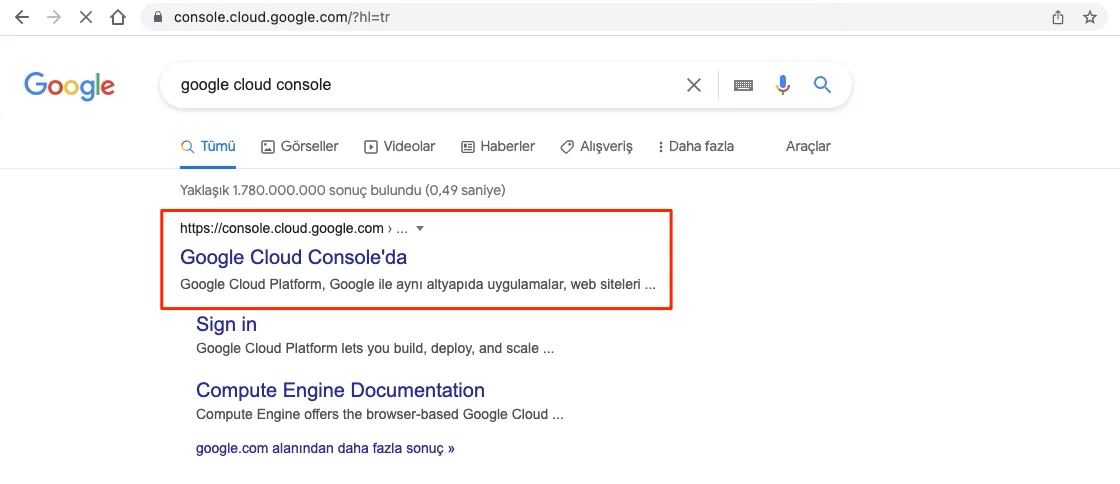
Task: Click the snippet Google Cloud Platform lets you build
Action: pos(375,350)
